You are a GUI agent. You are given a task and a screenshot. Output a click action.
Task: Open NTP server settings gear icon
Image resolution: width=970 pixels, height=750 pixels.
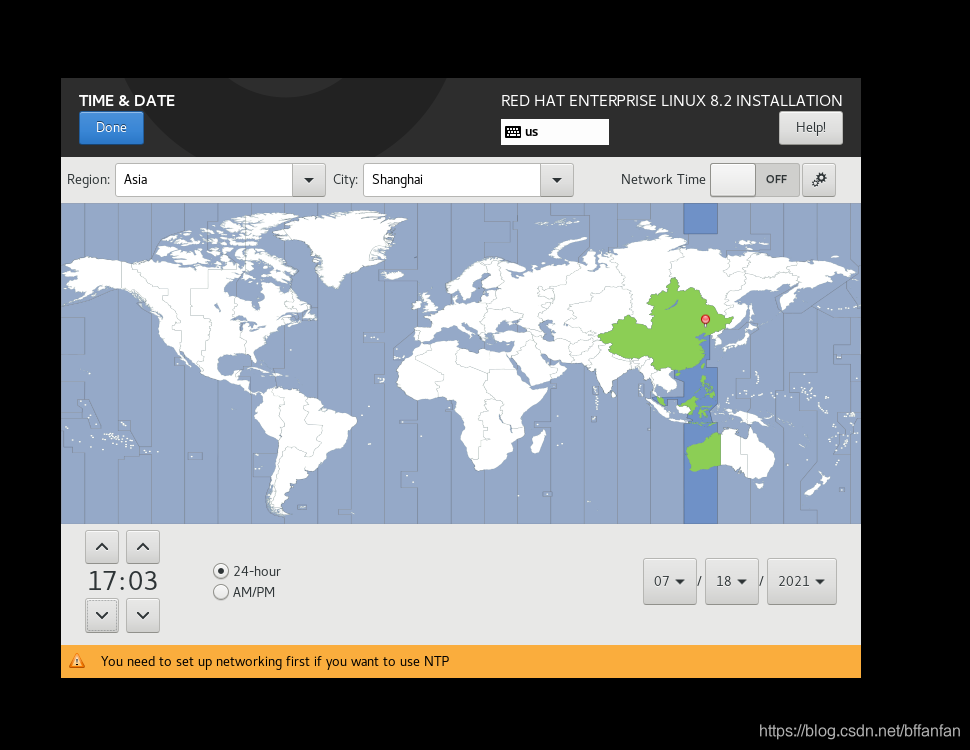[x=819, y=180]
